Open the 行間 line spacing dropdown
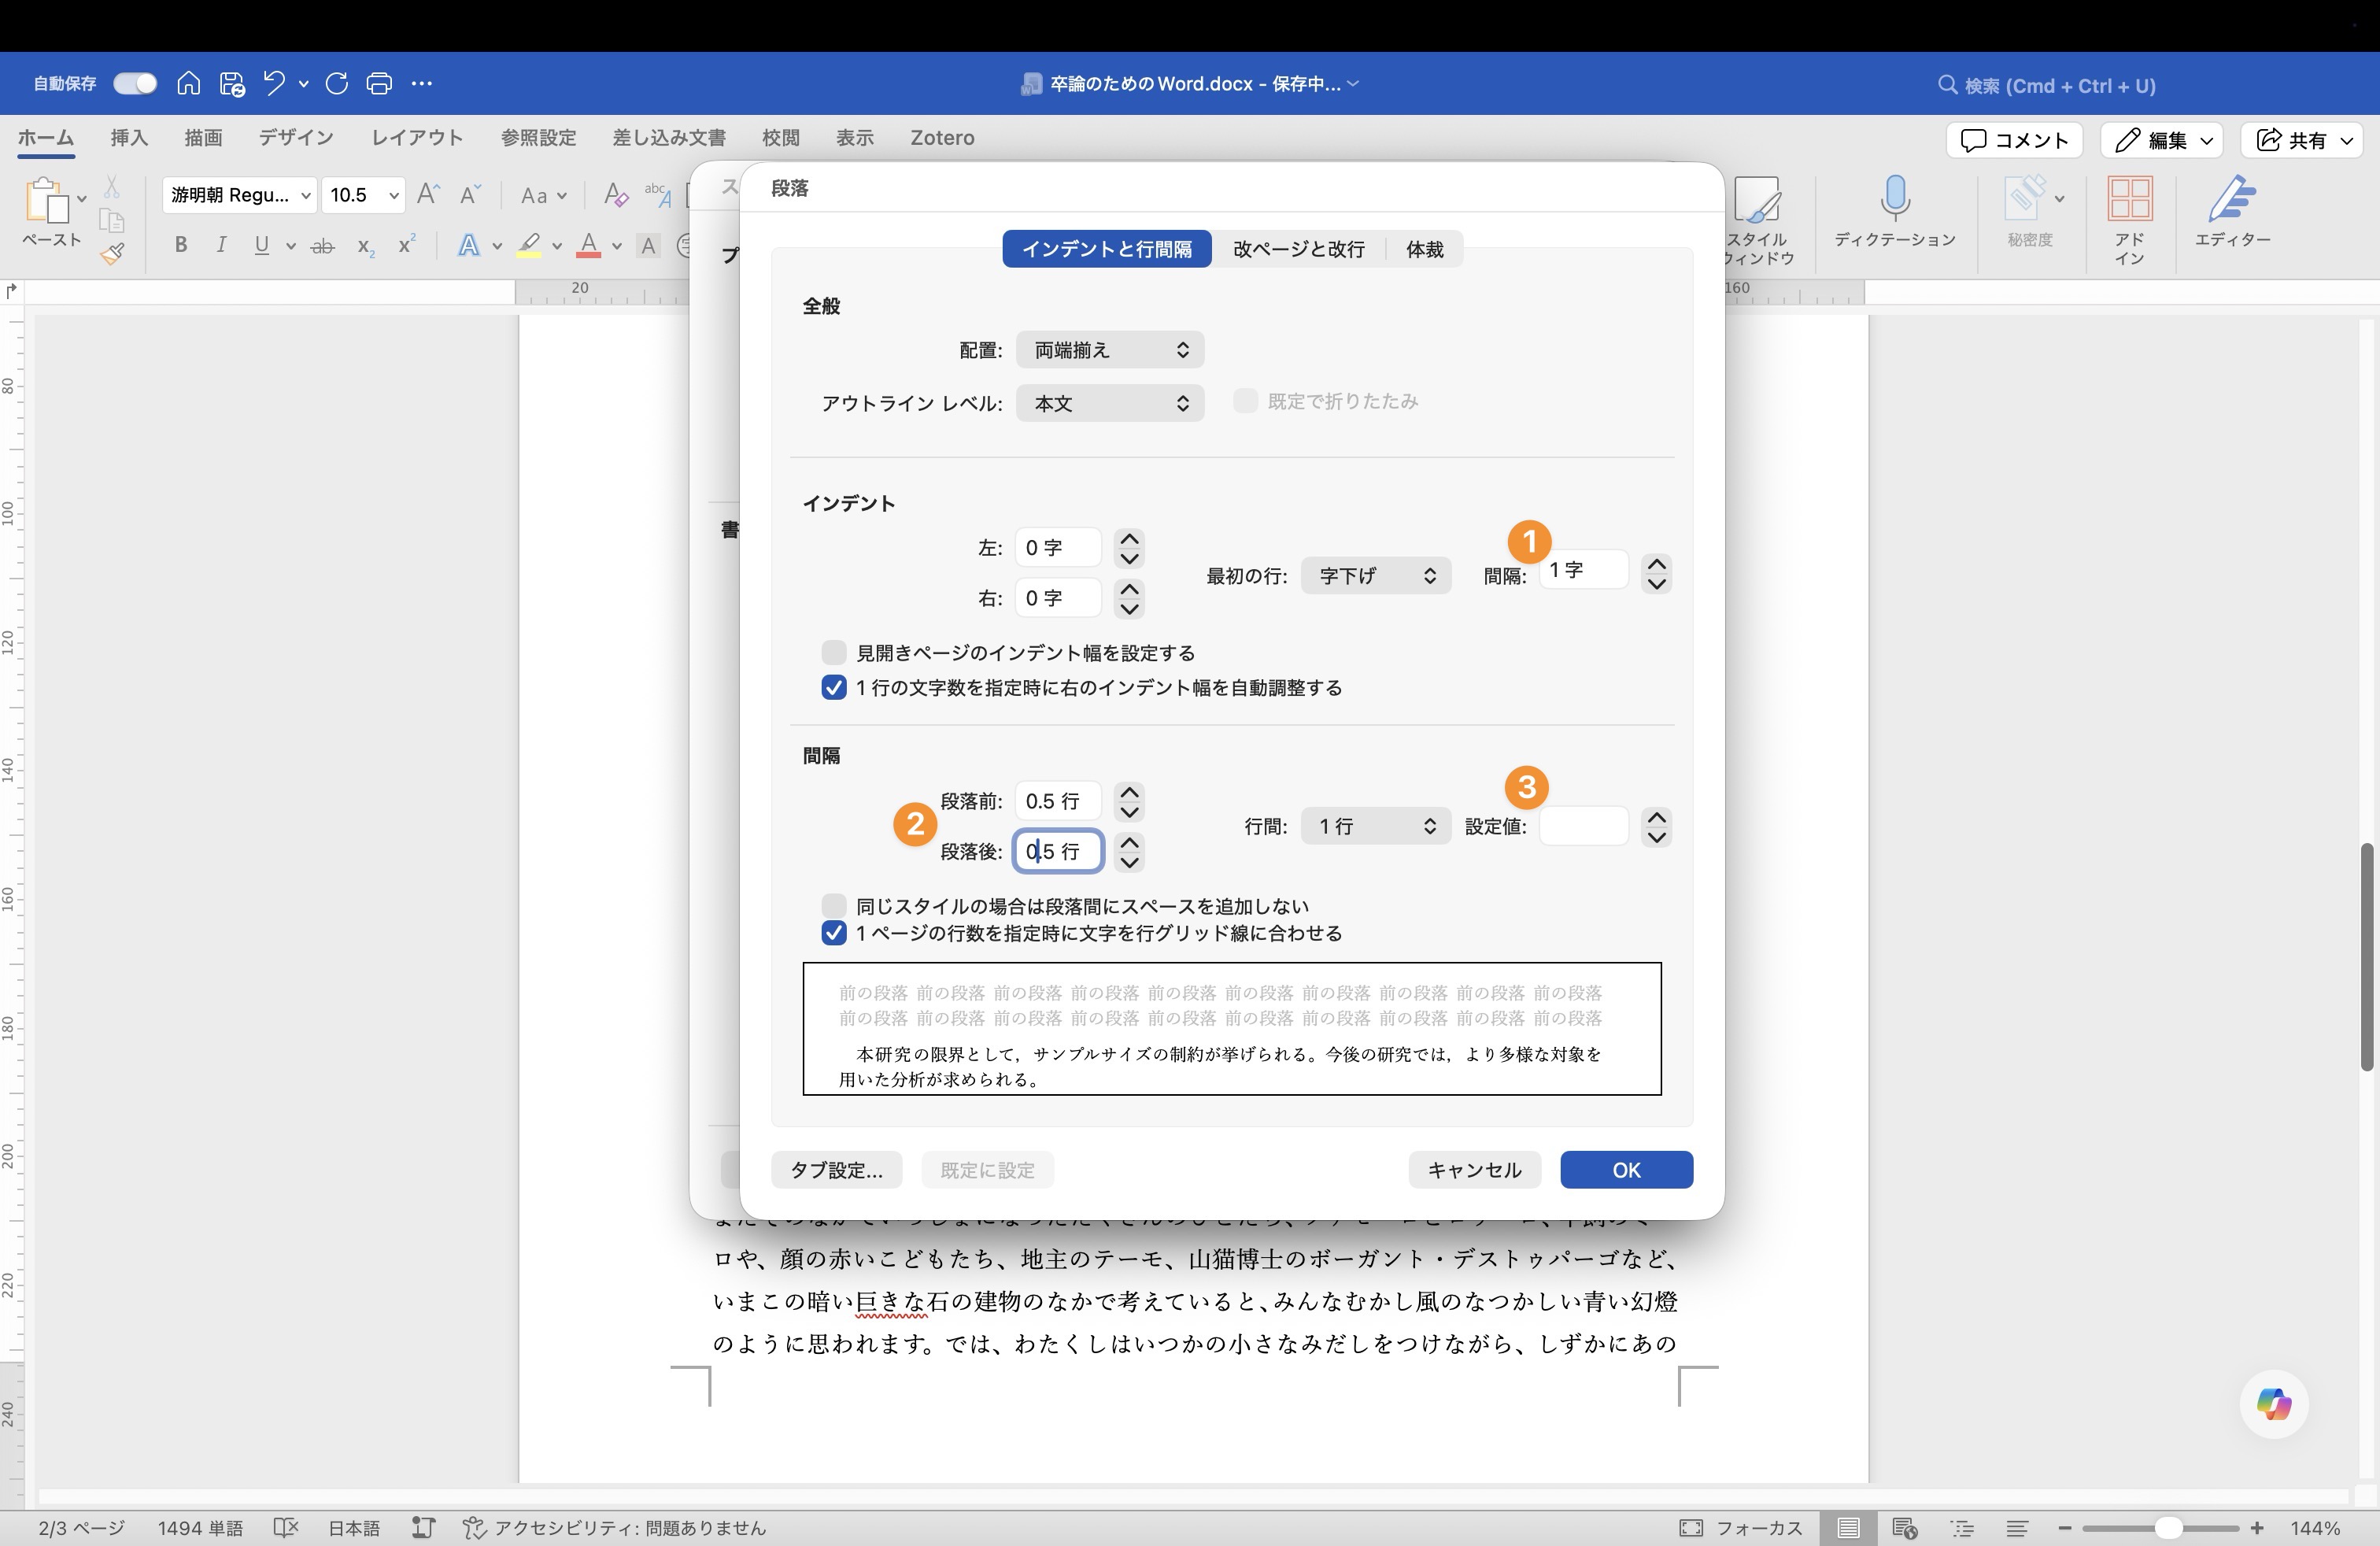 pyautogui.click(x=1374, y=826)
